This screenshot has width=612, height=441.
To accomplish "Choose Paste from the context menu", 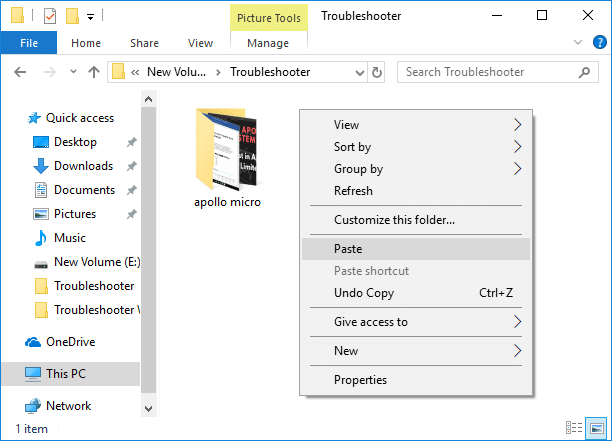I will [x=348, y=249].
